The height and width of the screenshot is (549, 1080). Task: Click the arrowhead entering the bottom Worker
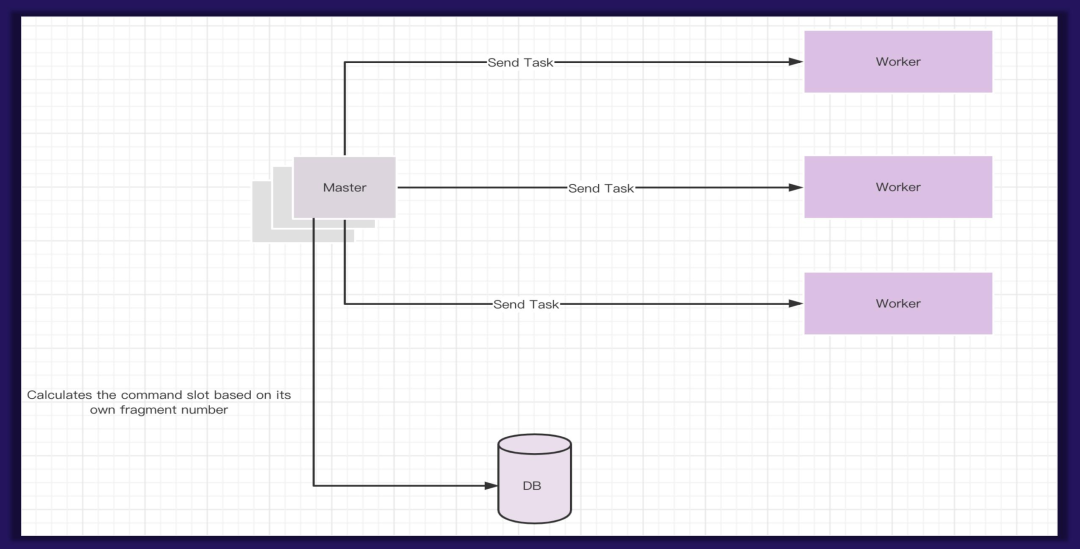point(796,304)
